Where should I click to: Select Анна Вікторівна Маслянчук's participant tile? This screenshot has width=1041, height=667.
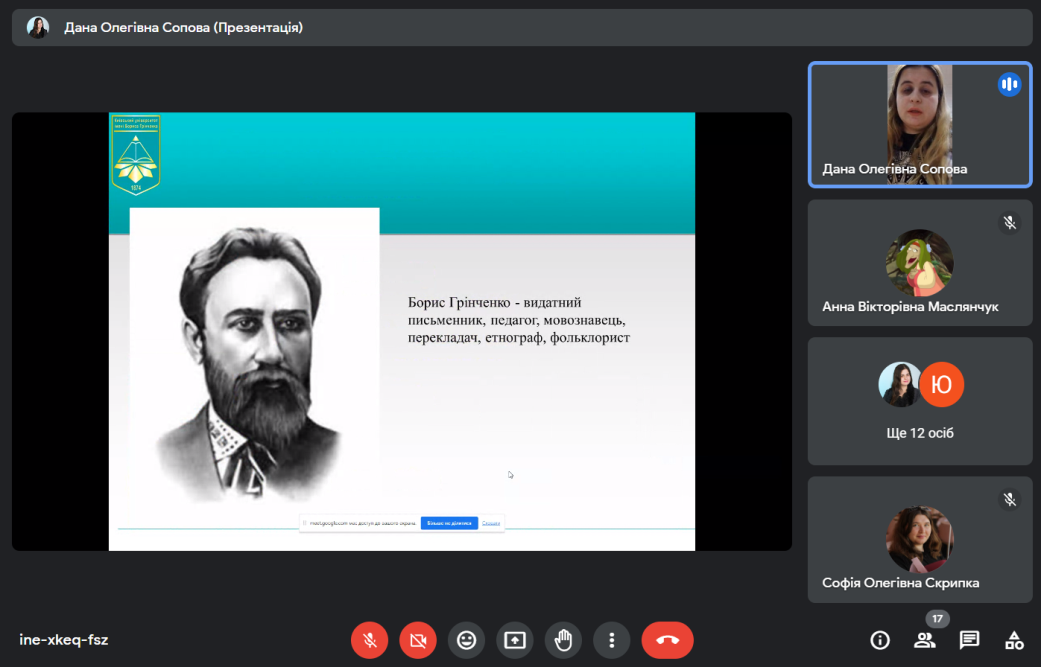click(x=919, y=262)
